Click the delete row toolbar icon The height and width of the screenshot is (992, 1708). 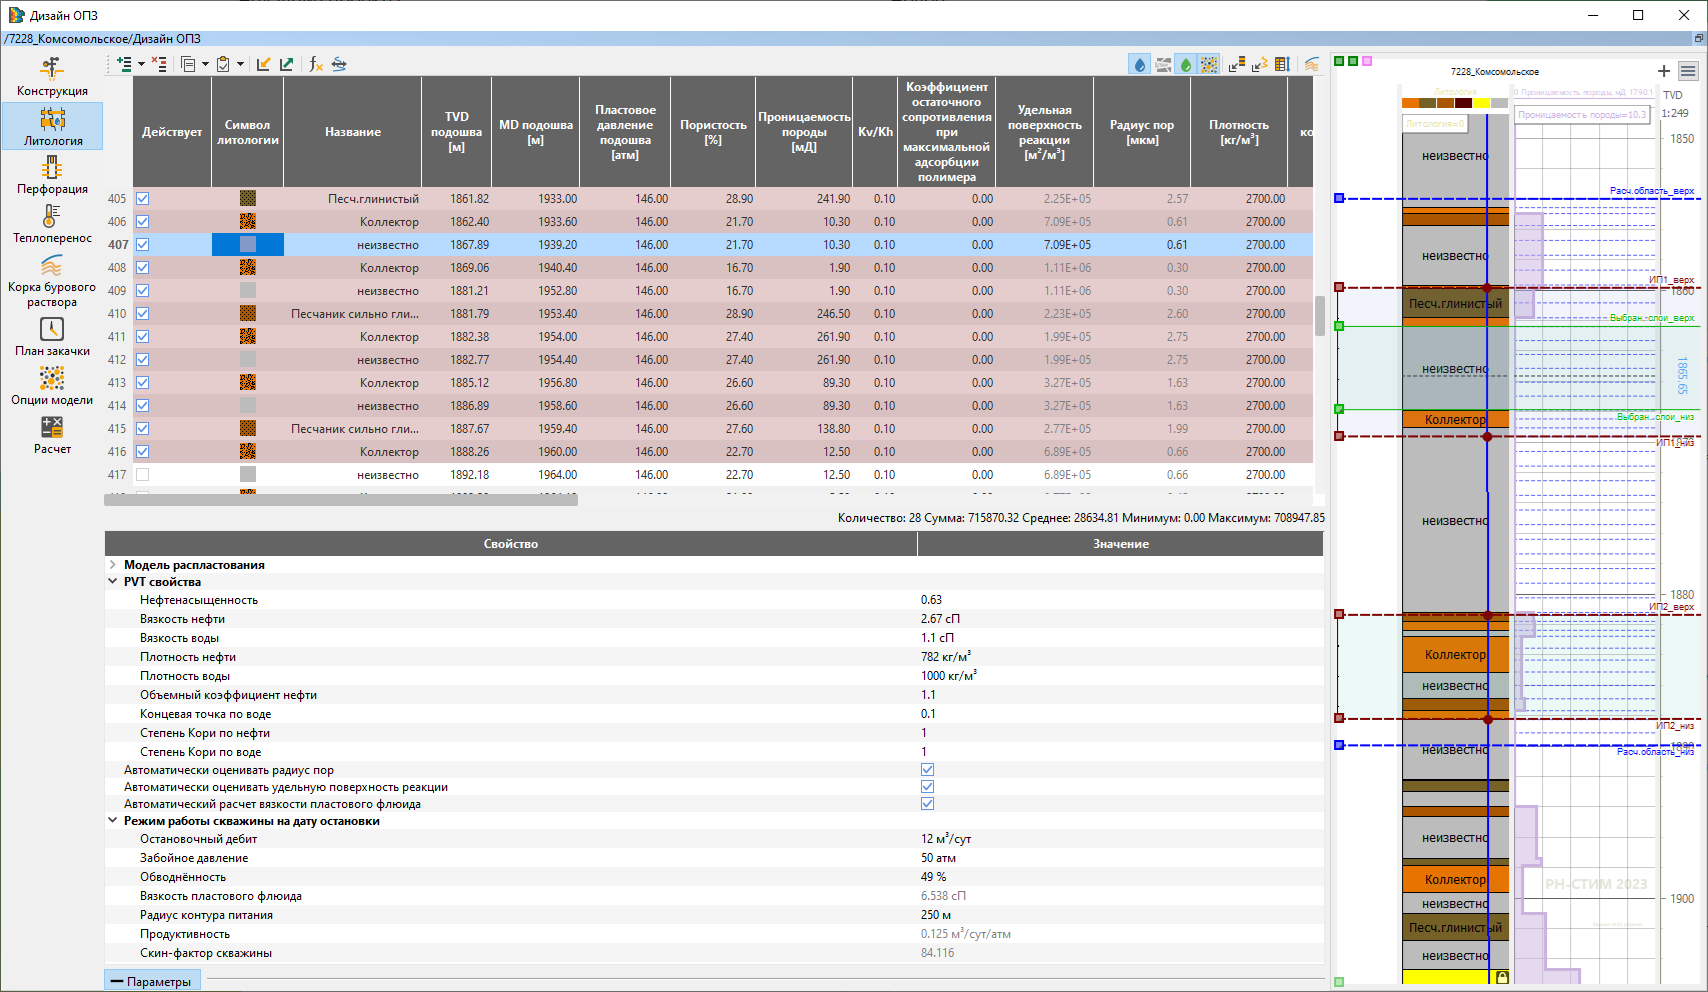pos(159,64)
